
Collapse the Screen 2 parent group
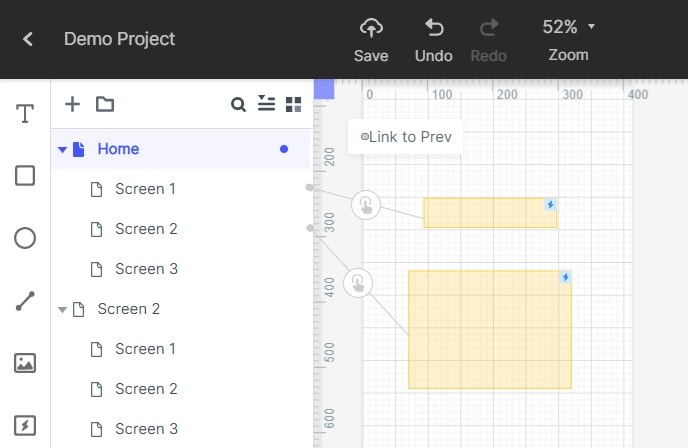click(x=62, y=310)
